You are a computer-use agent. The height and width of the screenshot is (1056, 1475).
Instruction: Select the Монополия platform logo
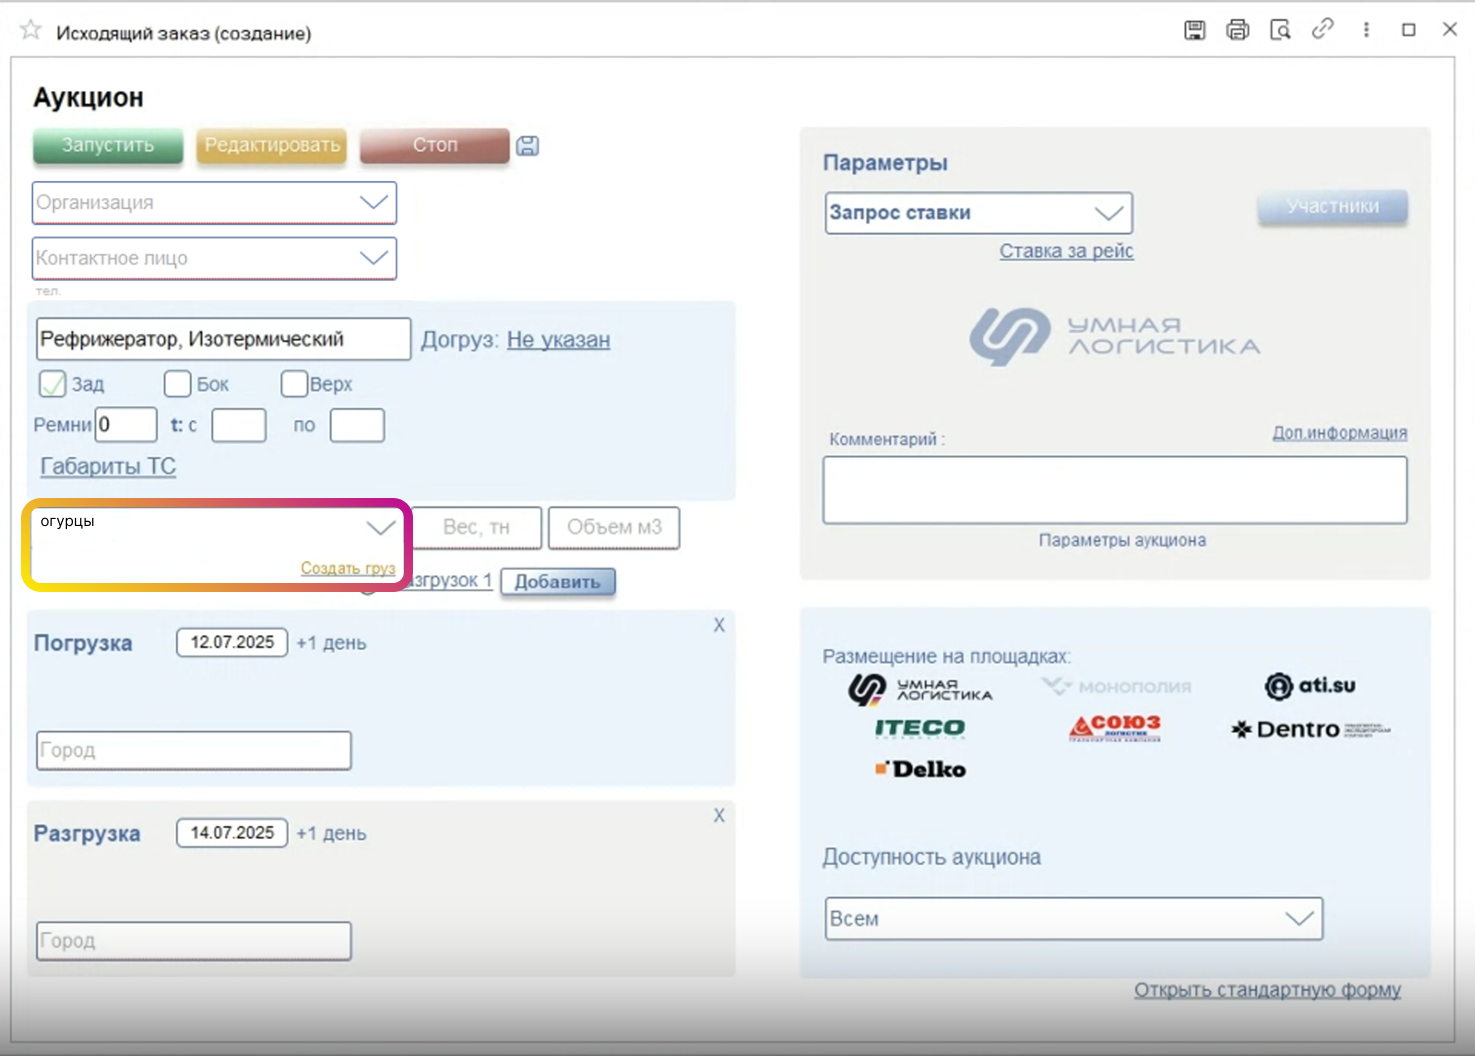point(1116,687)
